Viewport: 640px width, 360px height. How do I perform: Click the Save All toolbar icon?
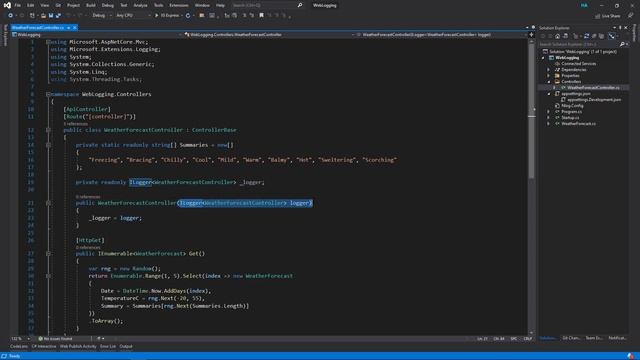(58, 16)
